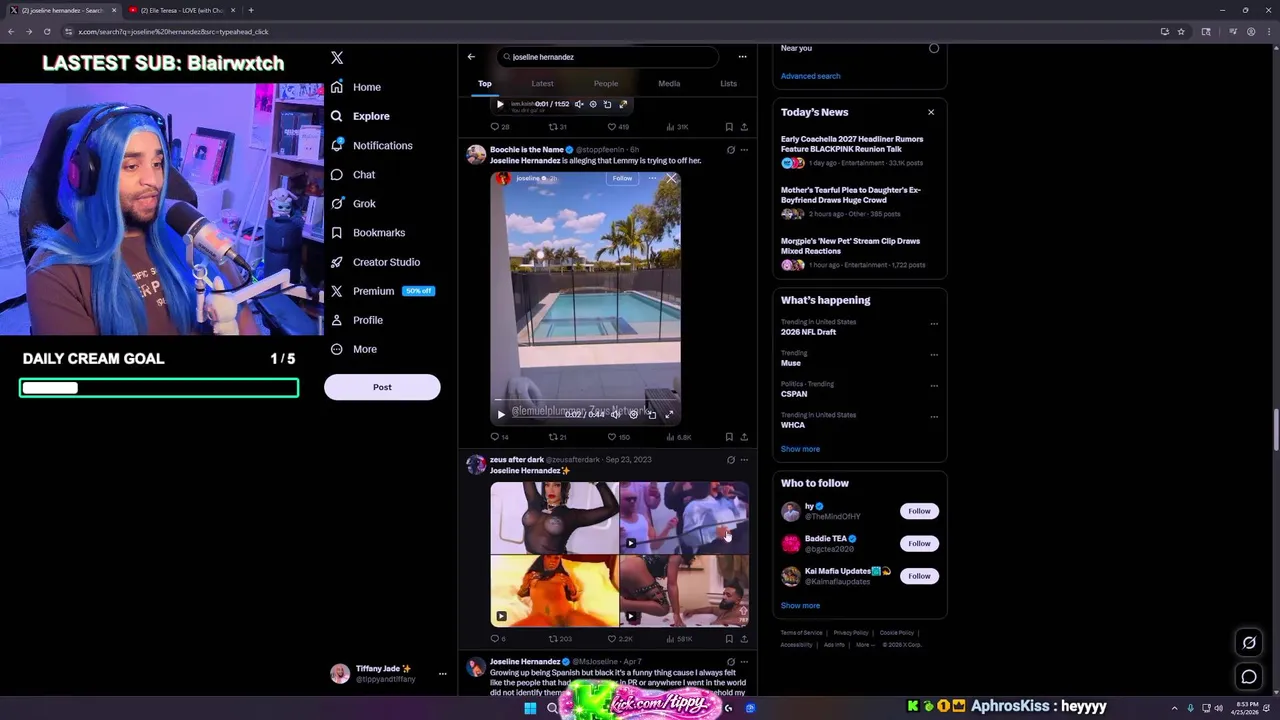Open Premium in the sidebar
1280x720 pixels.
382,291
